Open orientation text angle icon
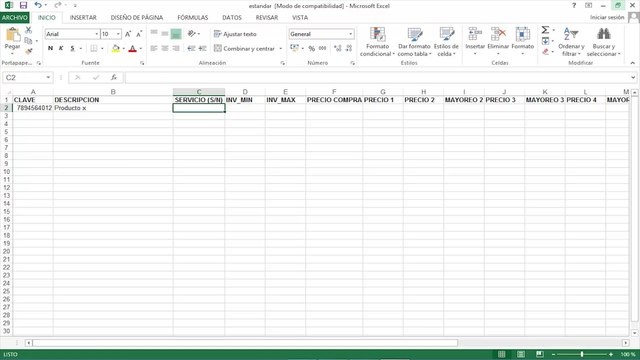640x360 pixels. 191,33
